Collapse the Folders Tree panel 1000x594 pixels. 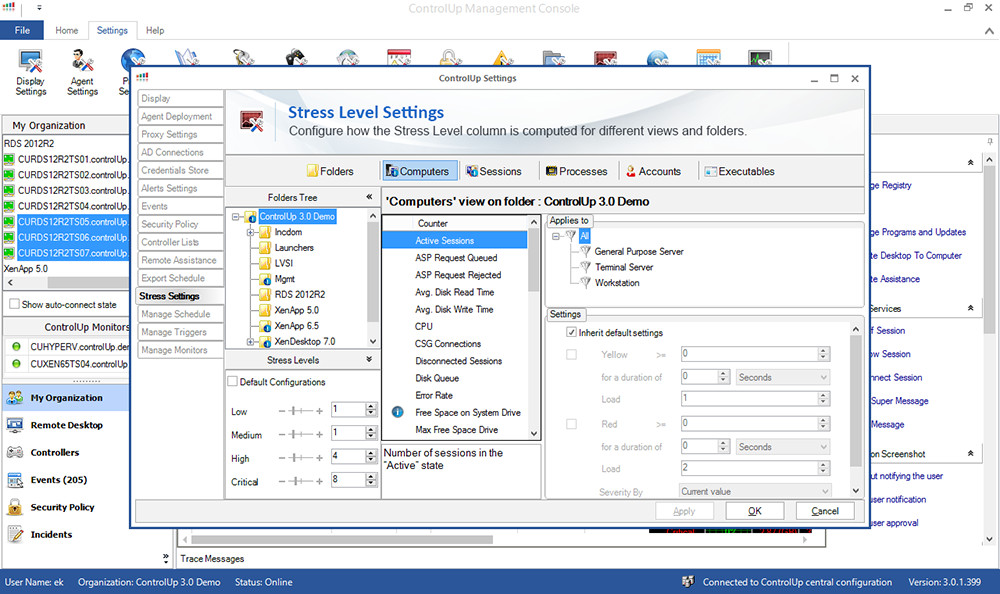(369, 197)
